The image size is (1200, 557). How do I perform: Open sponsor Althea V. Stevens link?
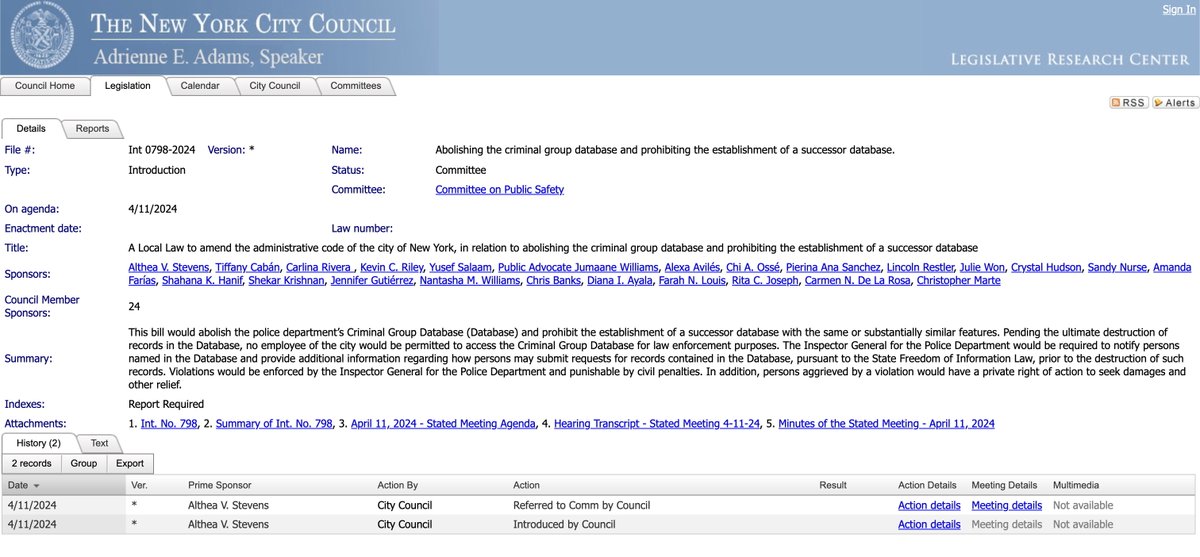click(x=169, y=268)
